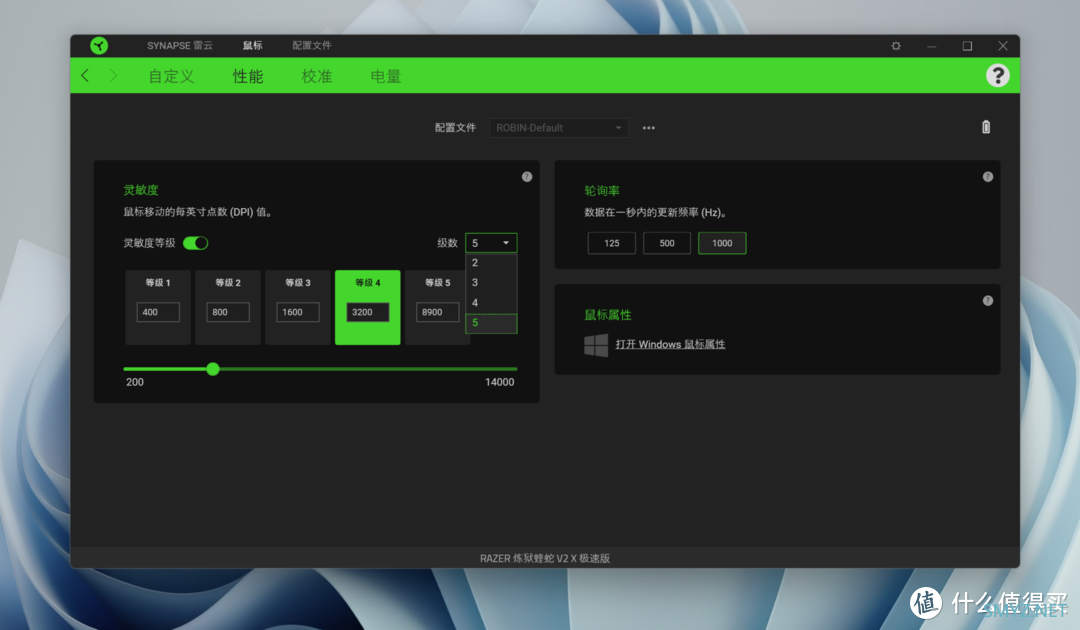1080x630 pixels.
Task: Toggle the 灵敏度等级 switch off
Action: (196, 243)
